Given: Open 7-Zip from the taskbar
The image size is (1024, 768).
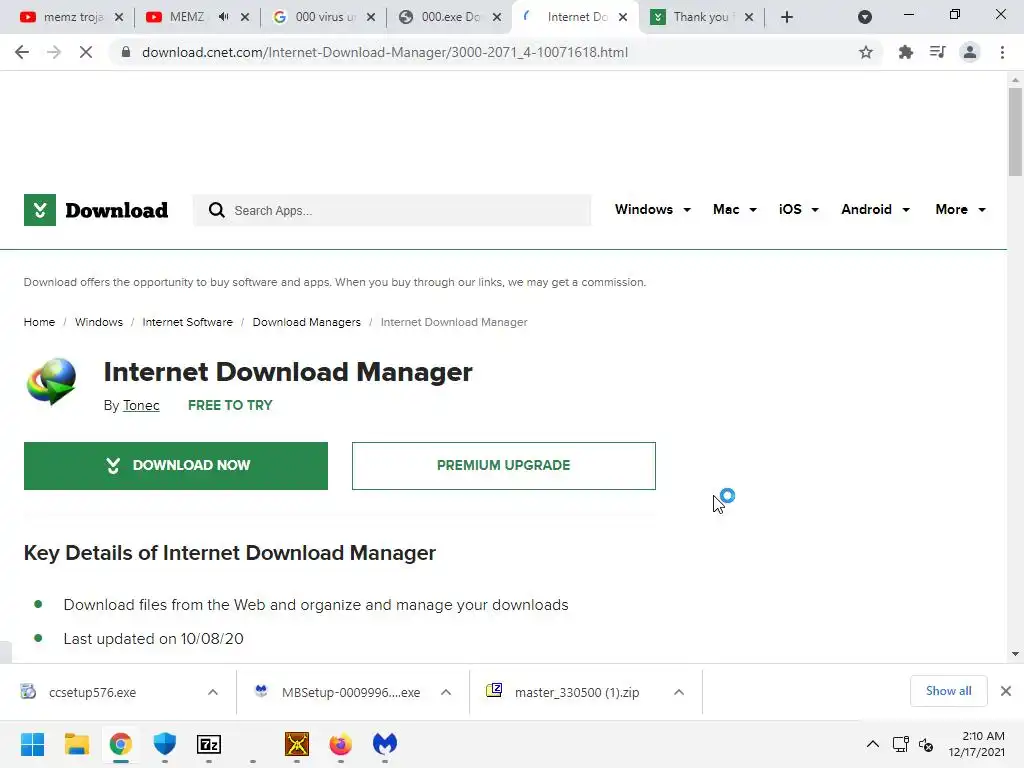Looking at the screenshot, I should pyautogui.click(x=209, y=744).
